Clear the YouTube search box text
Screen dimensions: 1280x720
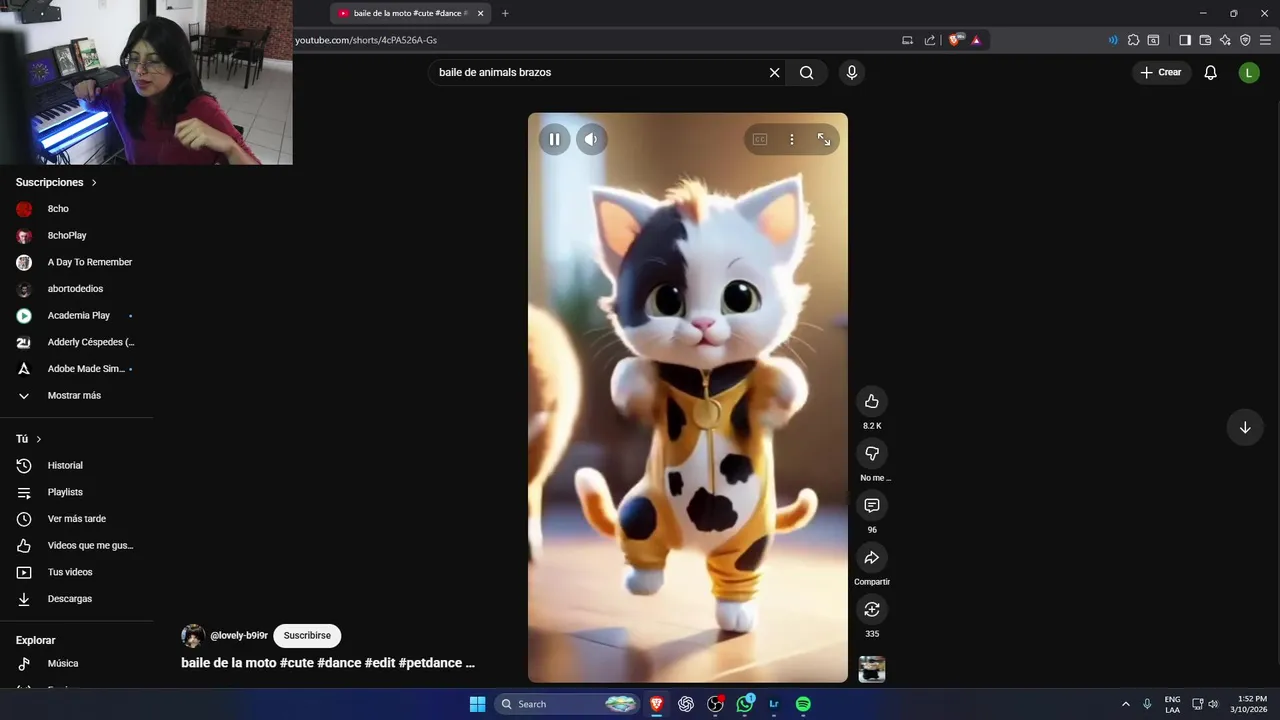click(774, 72)
